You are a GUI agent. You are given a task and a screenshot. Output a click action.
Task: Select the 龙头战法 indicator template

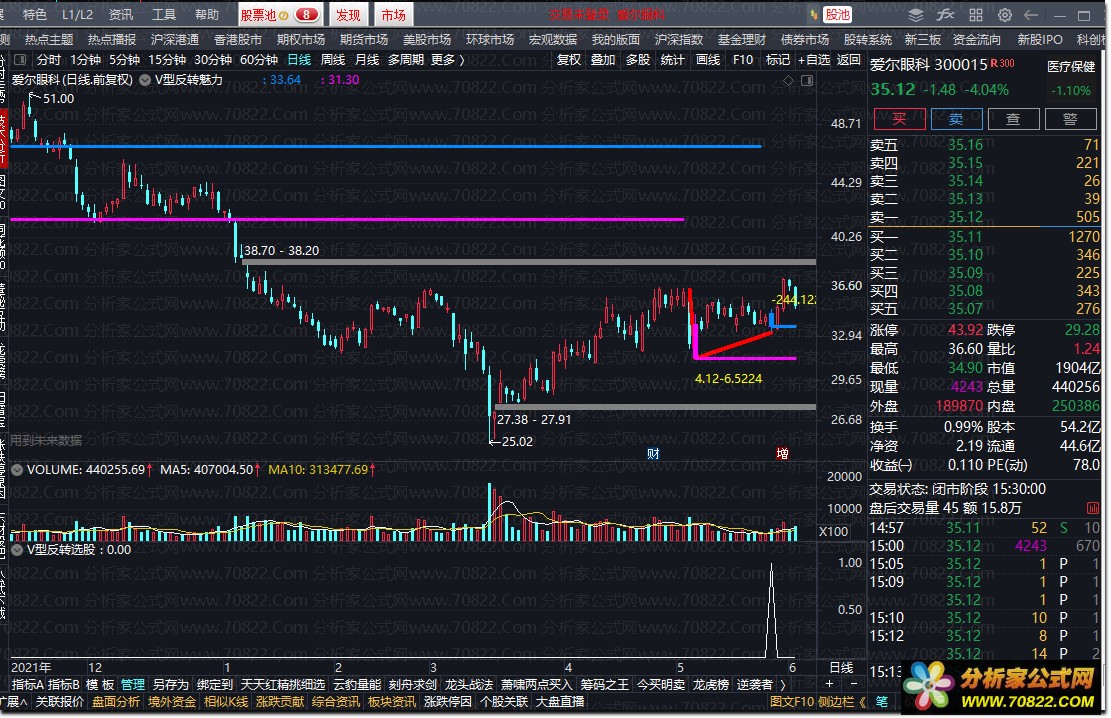pos(468,685)
